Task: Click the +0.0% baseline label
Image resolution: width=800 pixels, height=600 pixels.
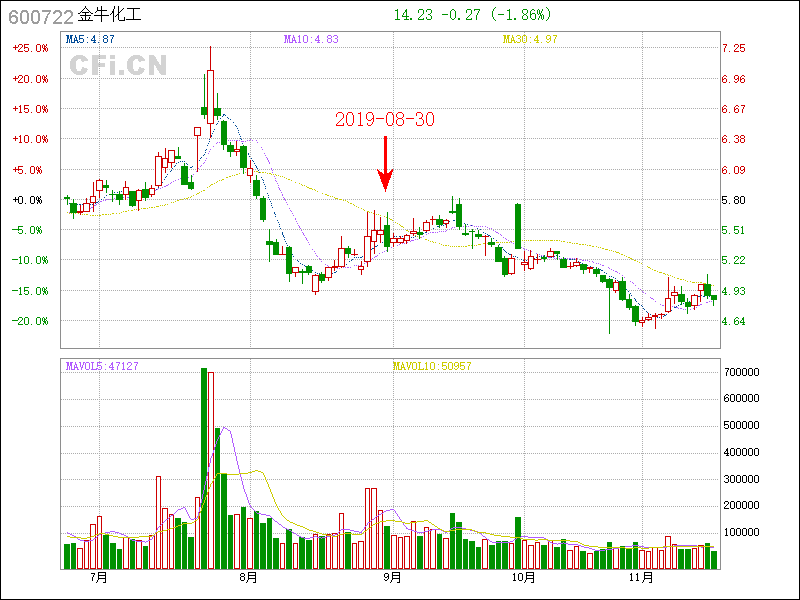Action: [x=28, y=200]
